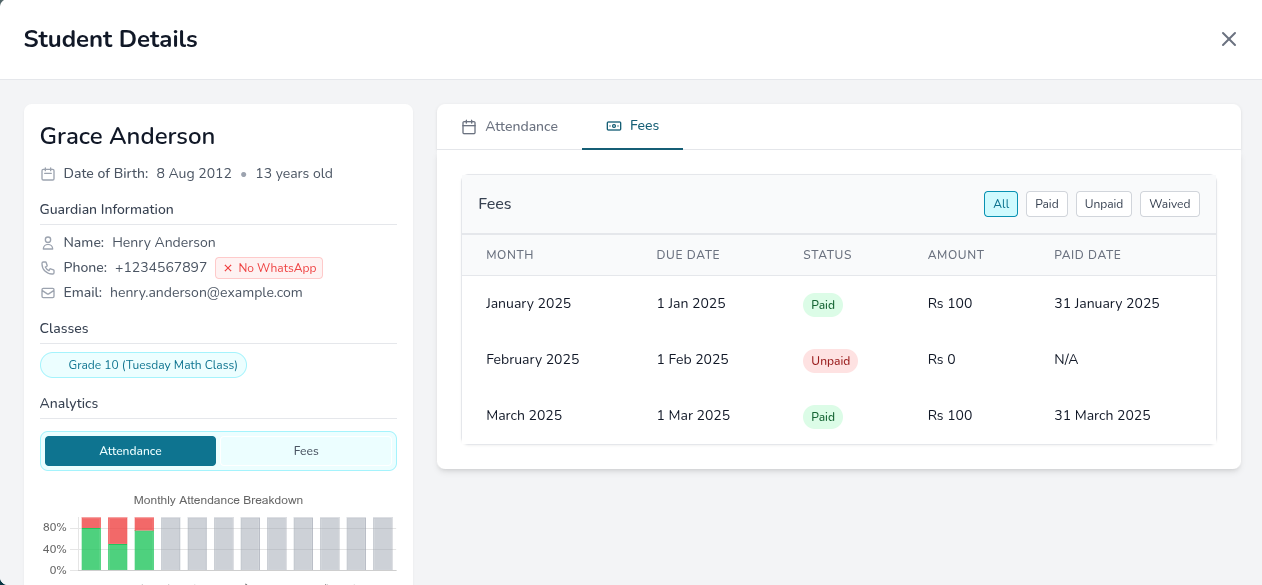
Task: Toggle the Attendance view in Analytics panel
Action: (130, 450)
